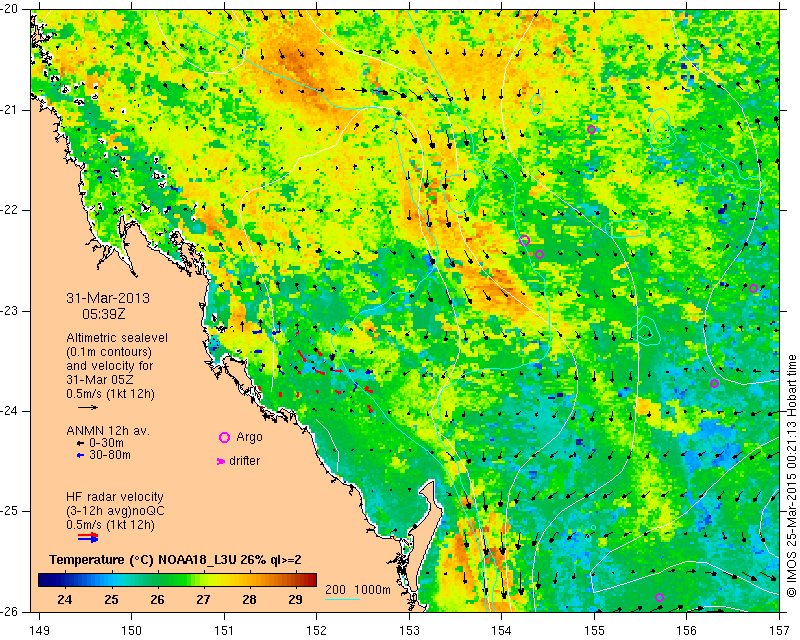Click the 153 longitude axis label
The width and height of the screenshot is (800, 640).
(409, 631)
